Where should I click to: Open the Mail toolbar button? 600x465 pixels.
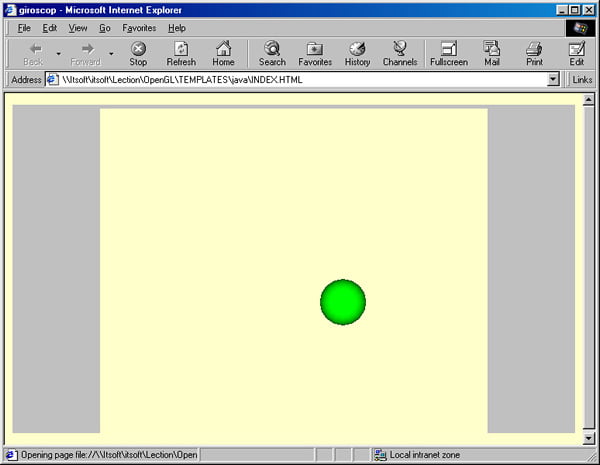492,54
